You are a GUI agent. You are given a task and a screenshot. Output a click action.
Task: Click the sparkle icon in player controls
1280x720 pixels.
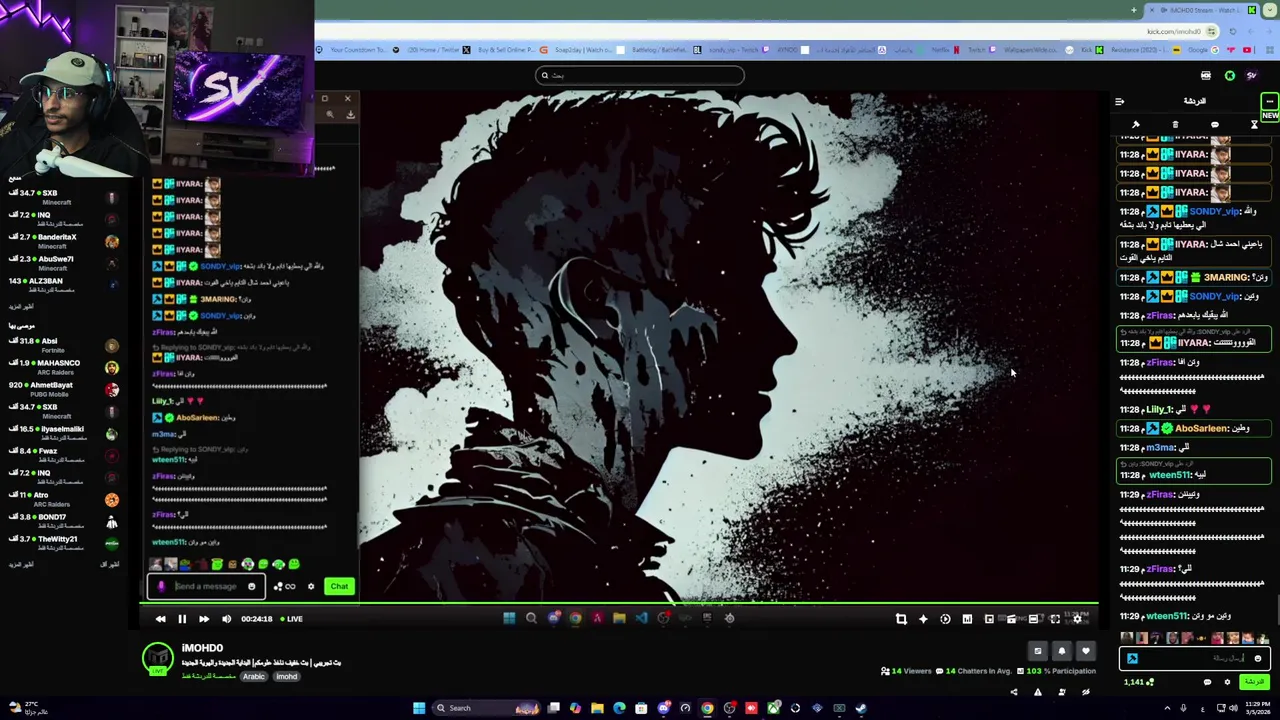(x=923, y=619)
